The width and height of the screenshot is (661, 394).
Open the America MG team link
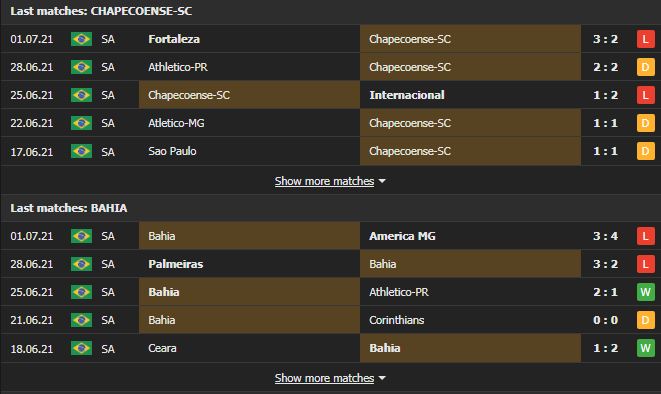(402, 236)
